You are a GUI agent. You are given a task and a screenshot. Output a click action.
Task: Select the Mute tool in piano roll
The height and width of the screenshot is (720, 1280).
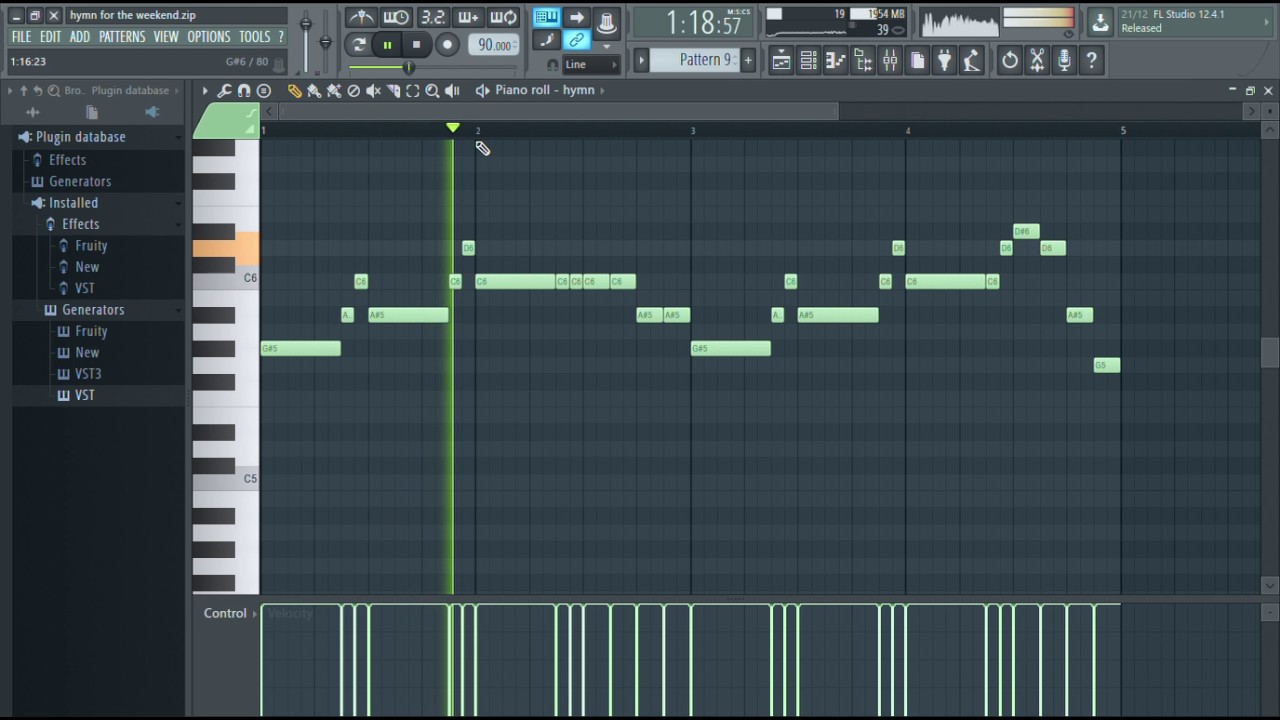tap(373, 91)
